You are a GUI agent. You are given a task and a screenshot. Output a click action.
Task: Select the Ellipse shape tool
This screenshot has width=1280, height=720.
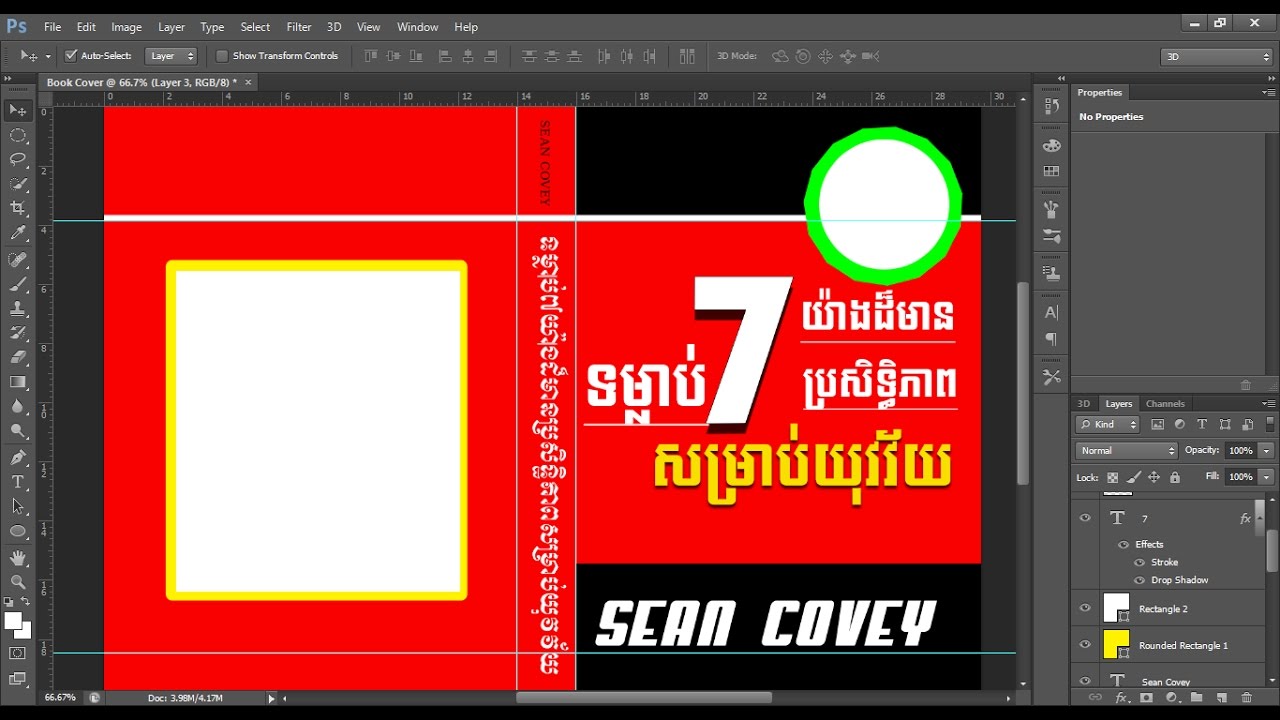18,531
